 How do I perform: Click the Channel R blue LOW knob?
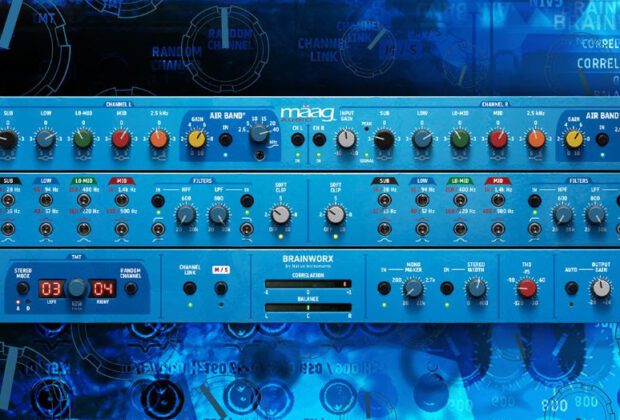tap(422, 139)
